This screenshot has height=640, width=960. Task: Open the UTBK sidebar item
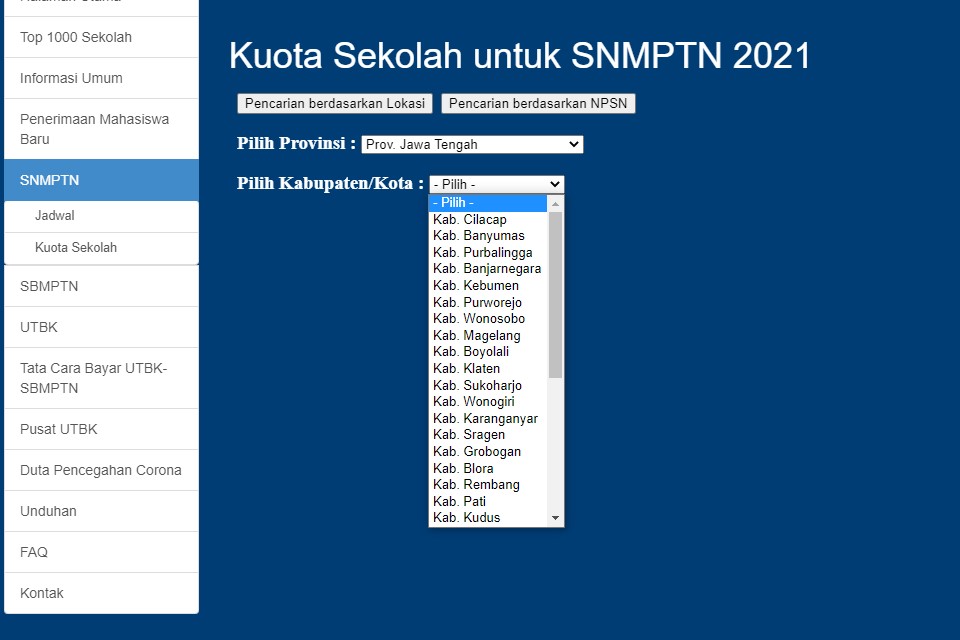coord(101,327)
